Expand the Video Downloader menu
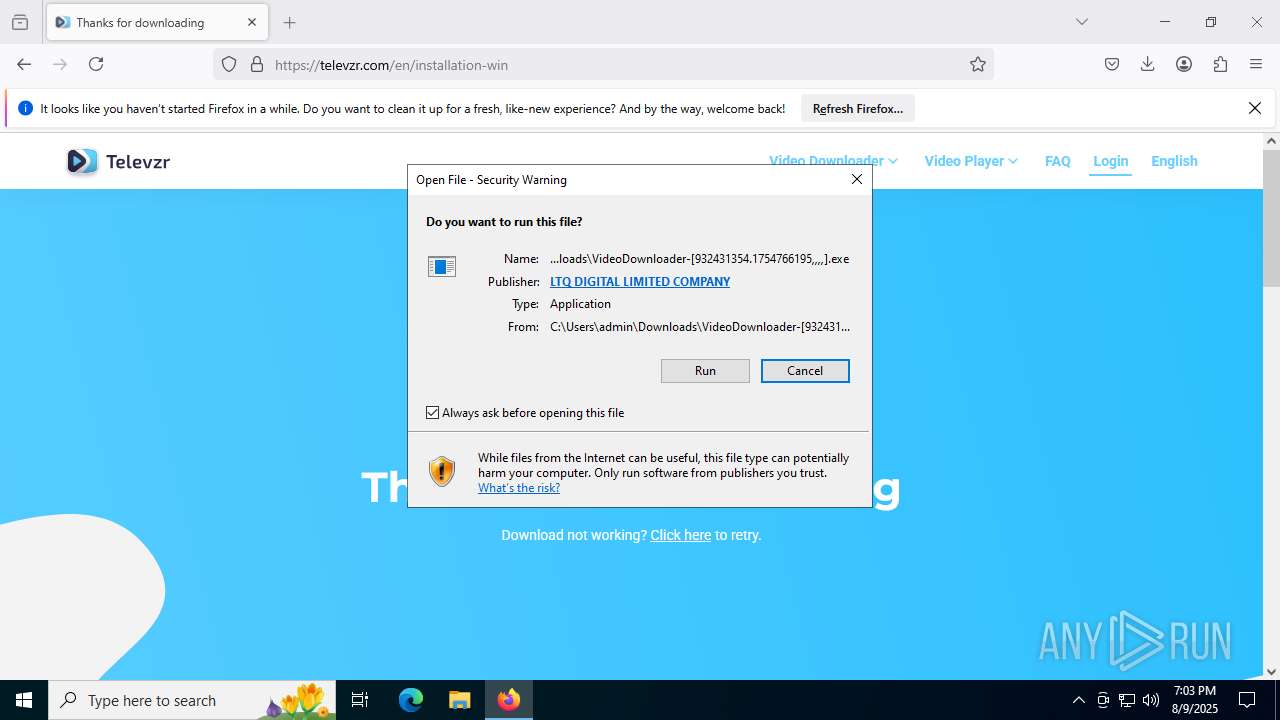 833,161
